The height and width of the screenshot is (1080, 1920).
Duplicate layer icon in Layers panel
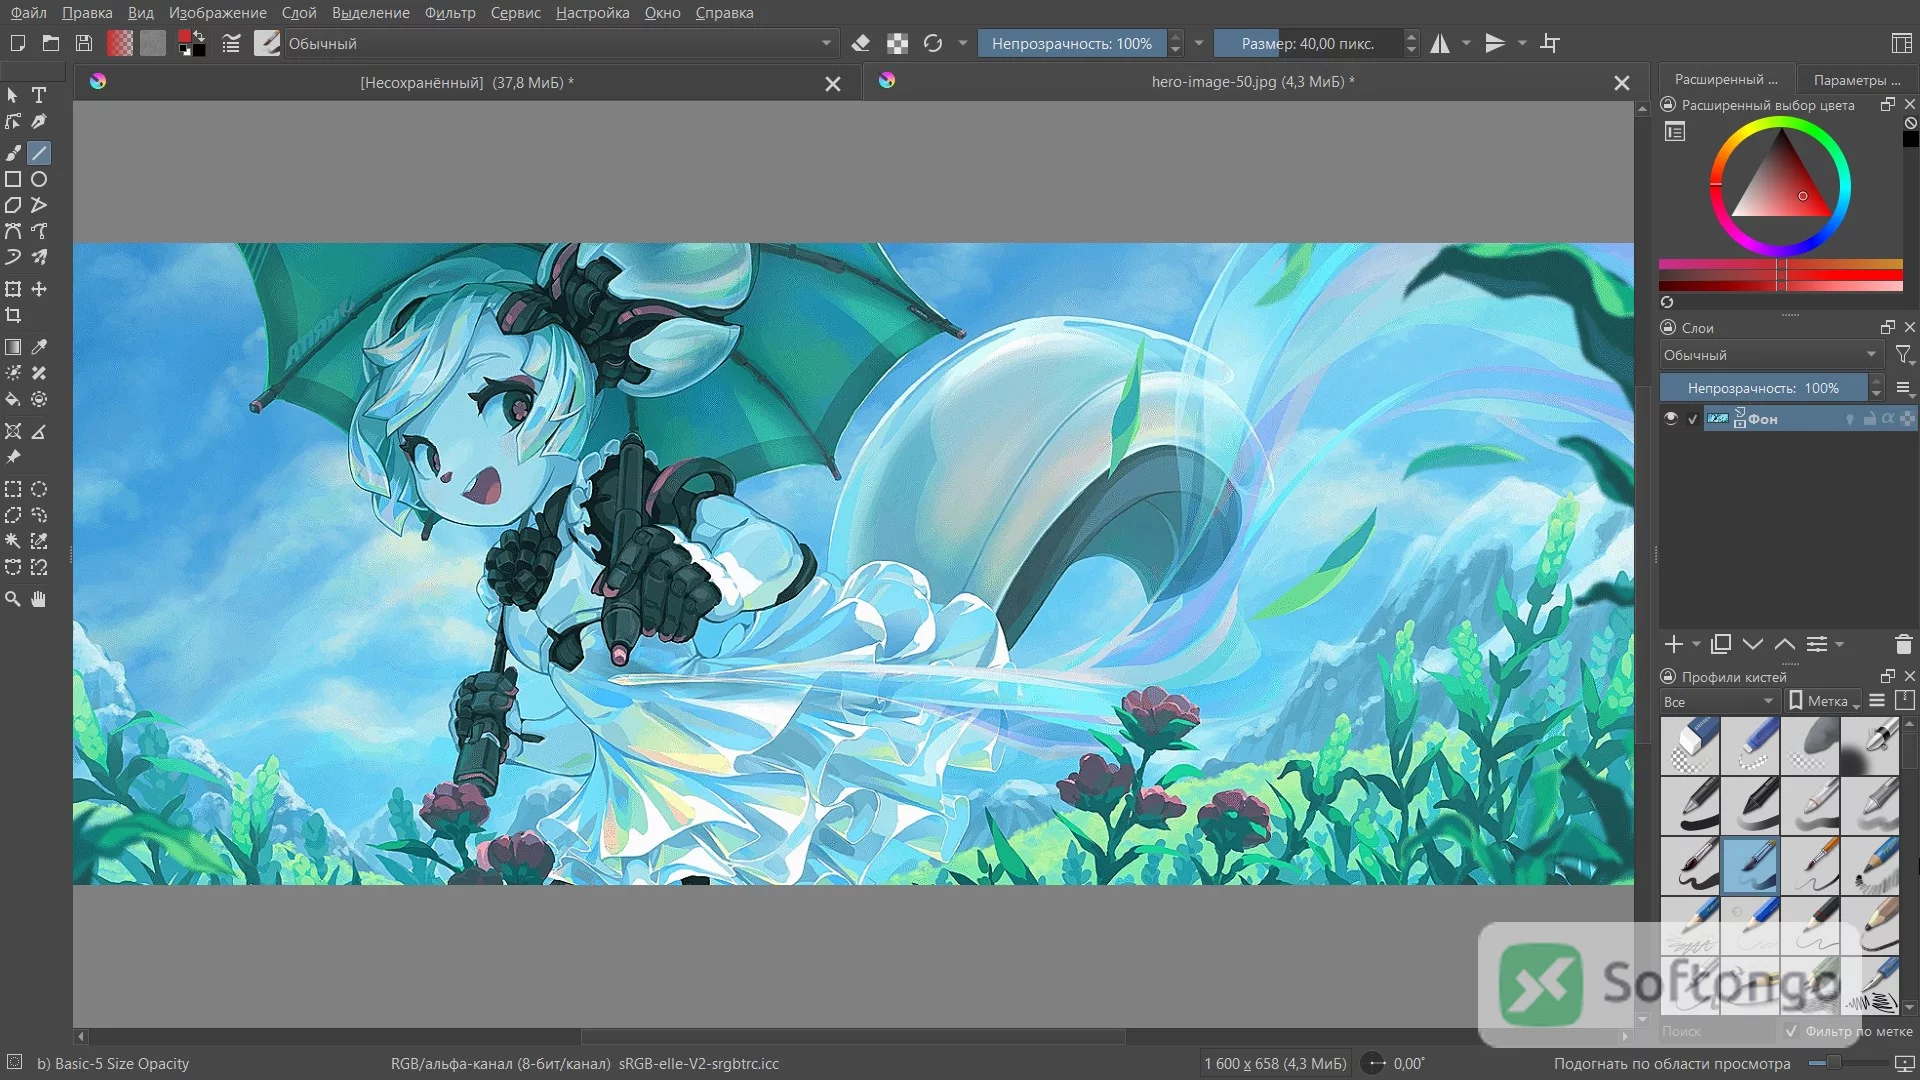[x=1721, y=645]
